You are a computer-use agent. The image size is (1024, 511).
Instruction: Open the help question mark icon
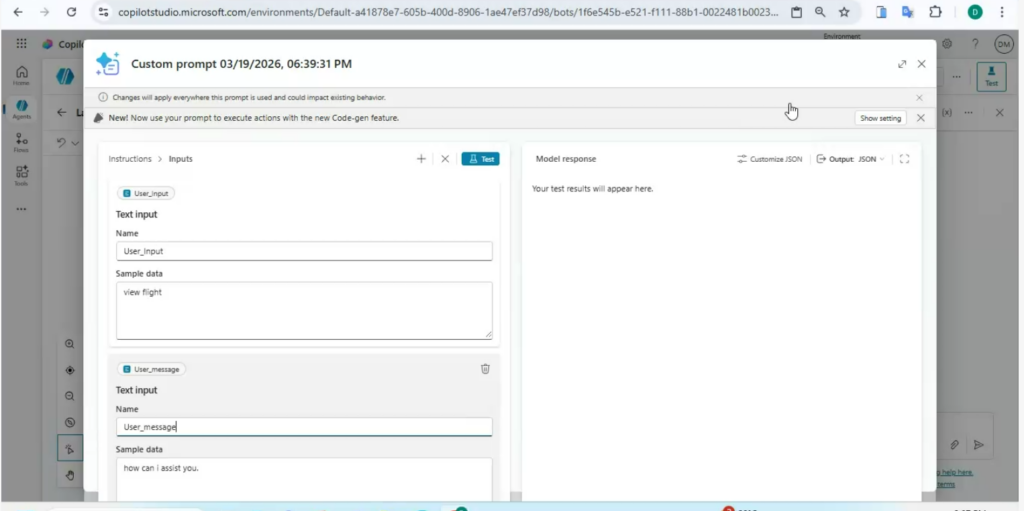975,44
